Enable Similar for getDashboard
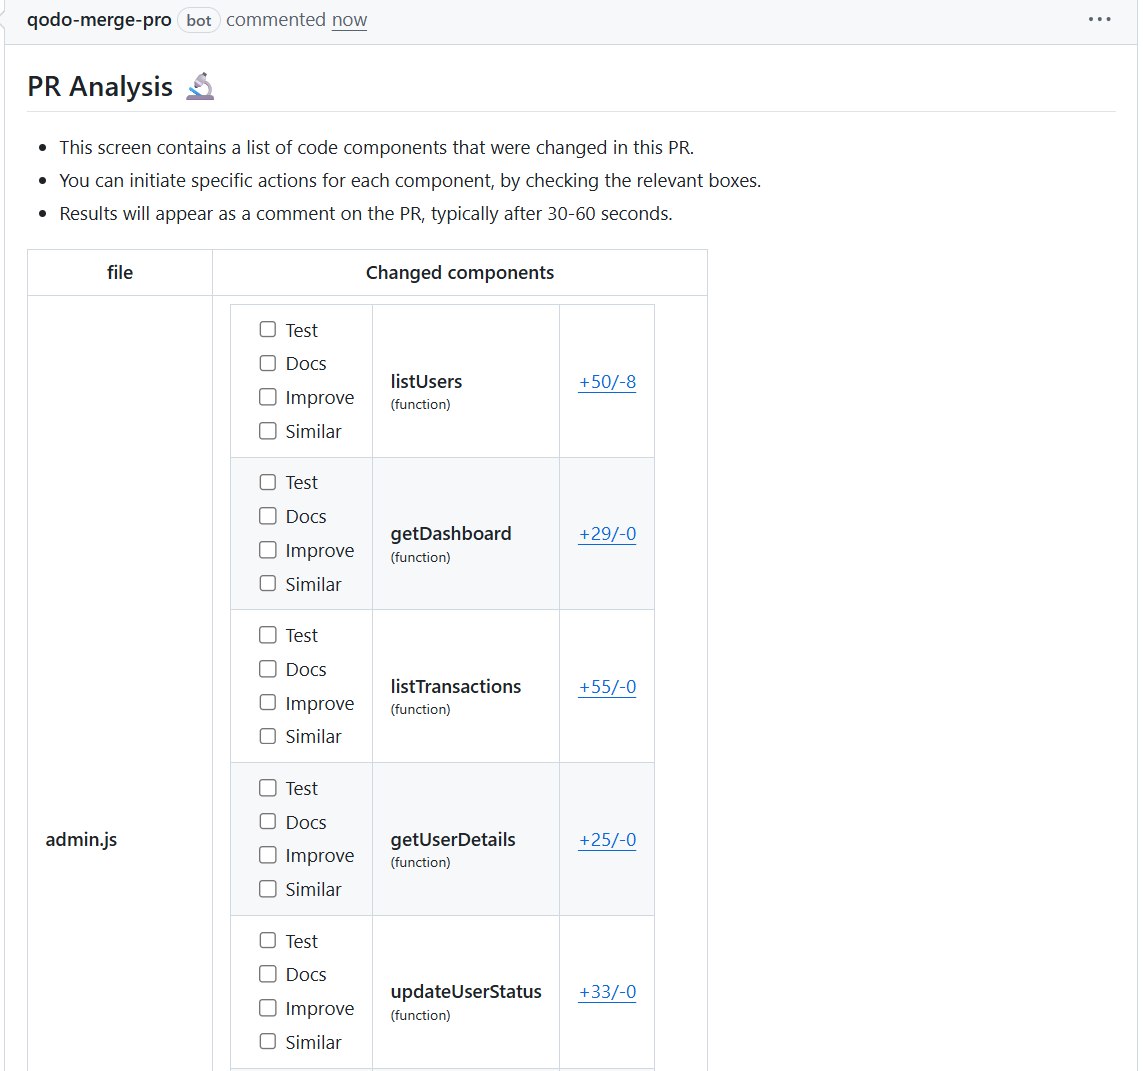The height and width of the screenshot is (1071, 1143). pos(267,583)
